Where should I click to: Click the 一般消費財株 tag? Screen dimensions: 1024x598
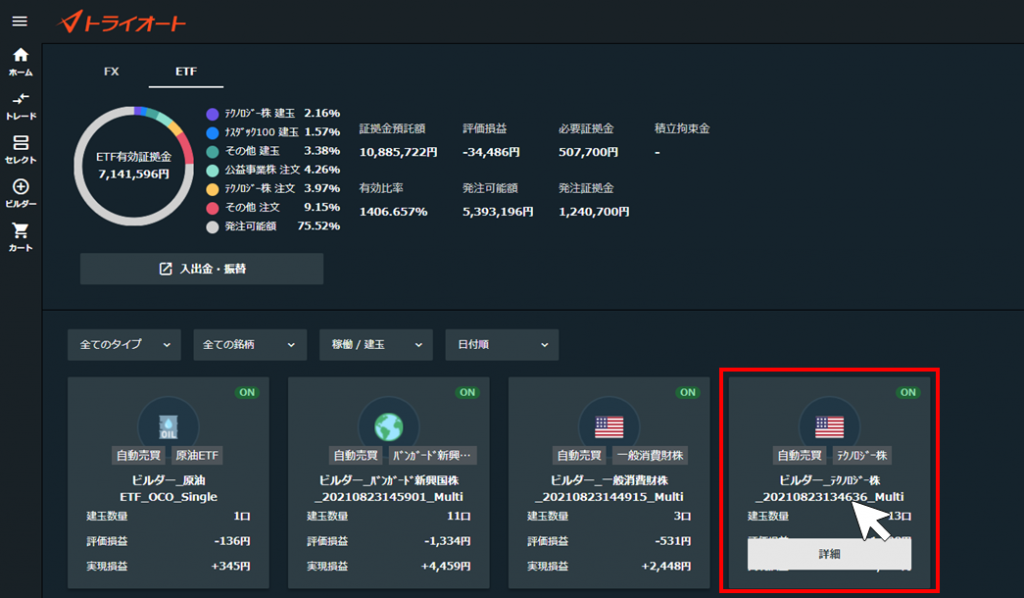click(651, 456)
